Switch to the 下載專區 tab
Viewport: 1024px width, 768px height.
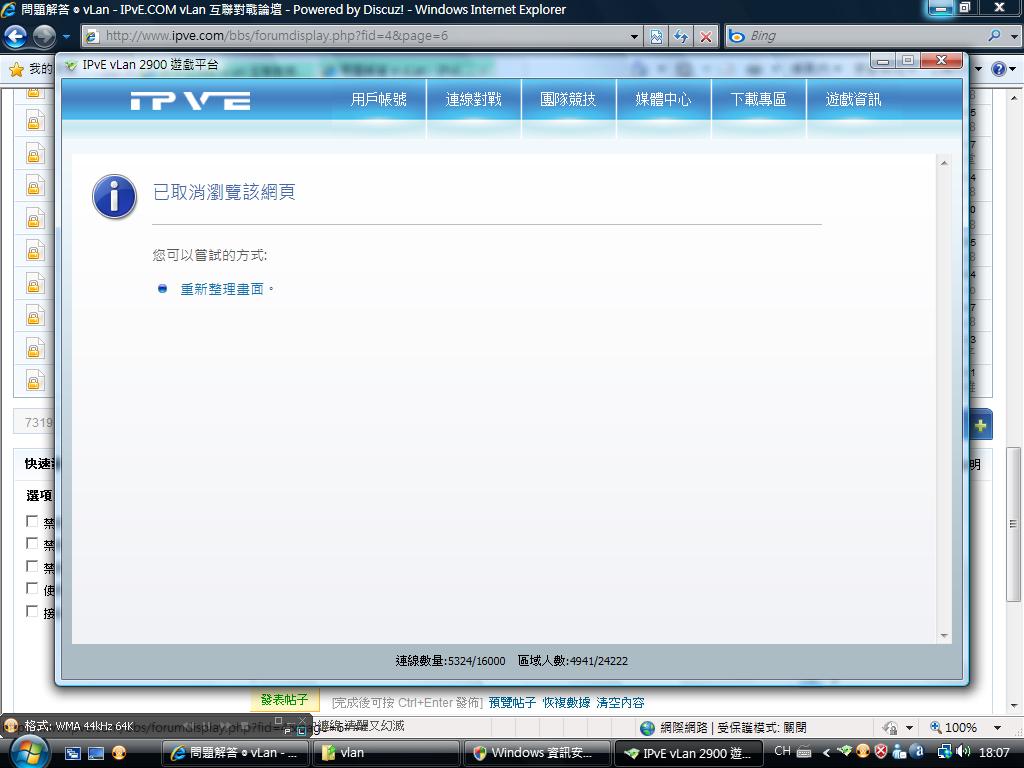[x=758, y=100]
